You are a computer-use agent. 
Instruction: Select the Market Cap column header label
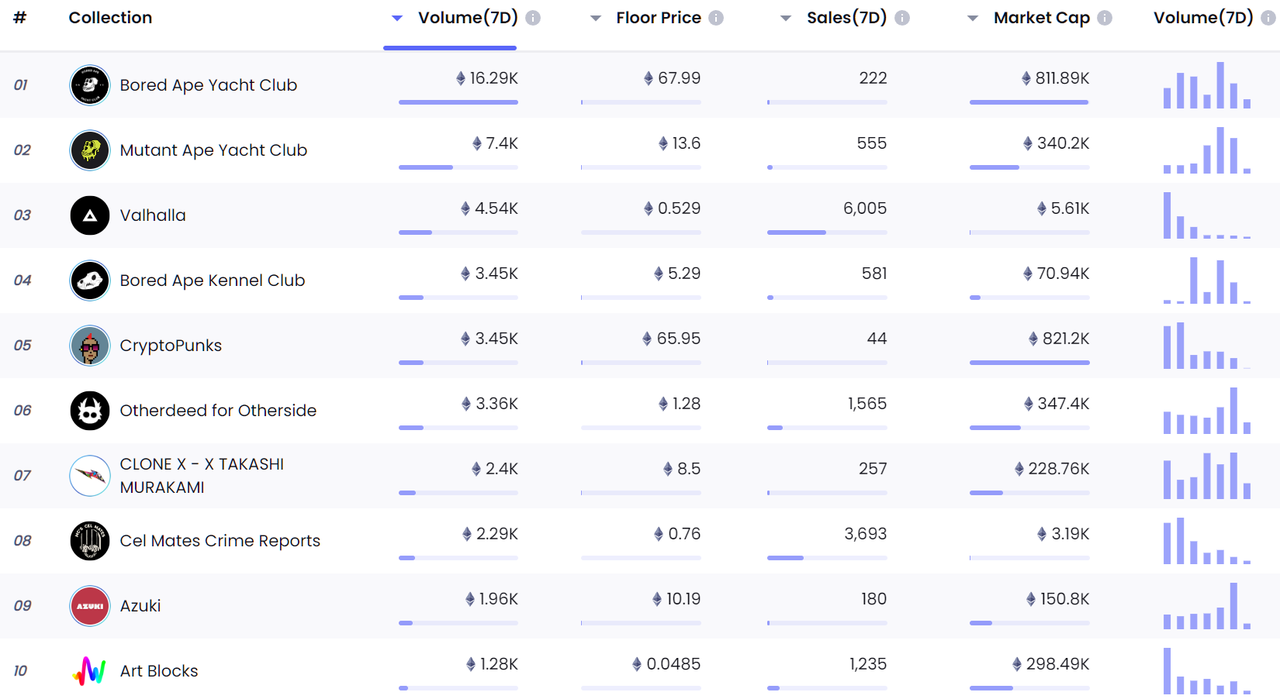pos(1042,18)
